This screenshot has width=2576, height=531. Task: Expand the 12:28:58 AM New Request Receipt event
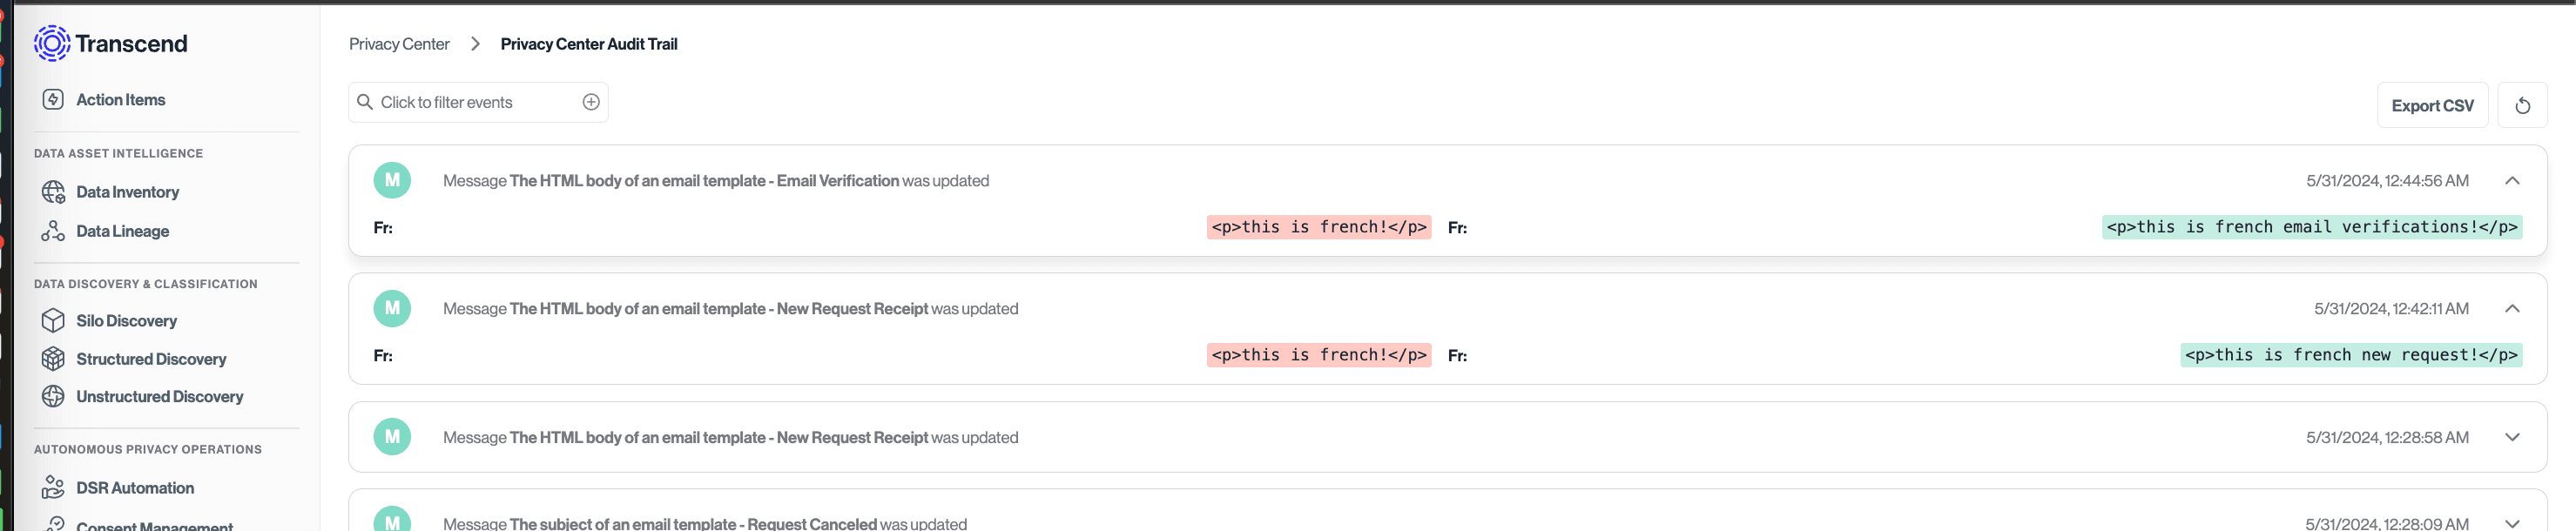tap(2511, 437)
